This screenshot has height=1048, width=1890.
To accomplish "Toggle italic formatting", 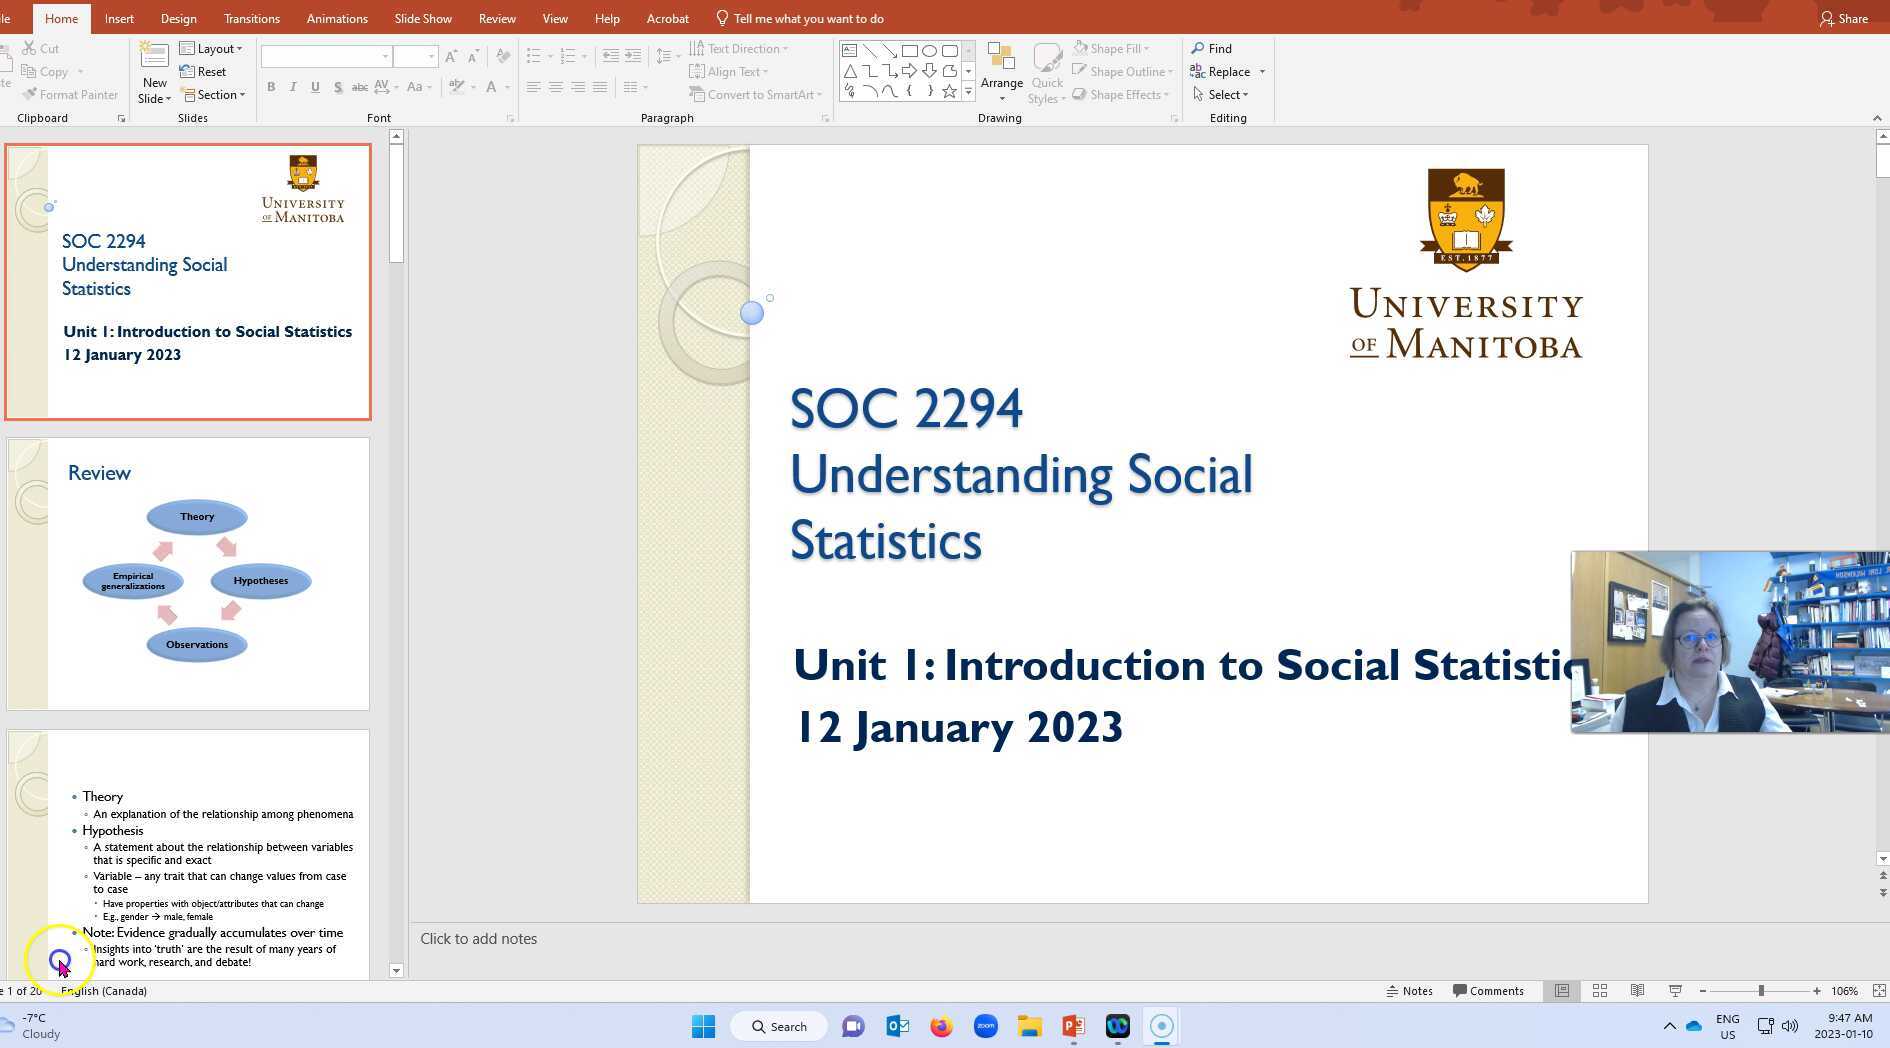I will coord(293,87).
